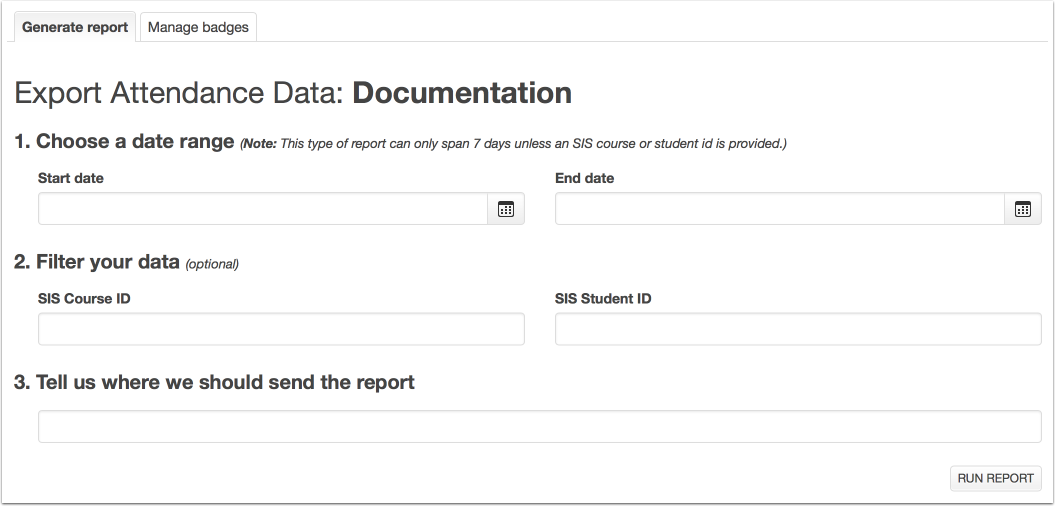Open the Start date calendar picker icon
1055x506 pixels.
(506, 209)
